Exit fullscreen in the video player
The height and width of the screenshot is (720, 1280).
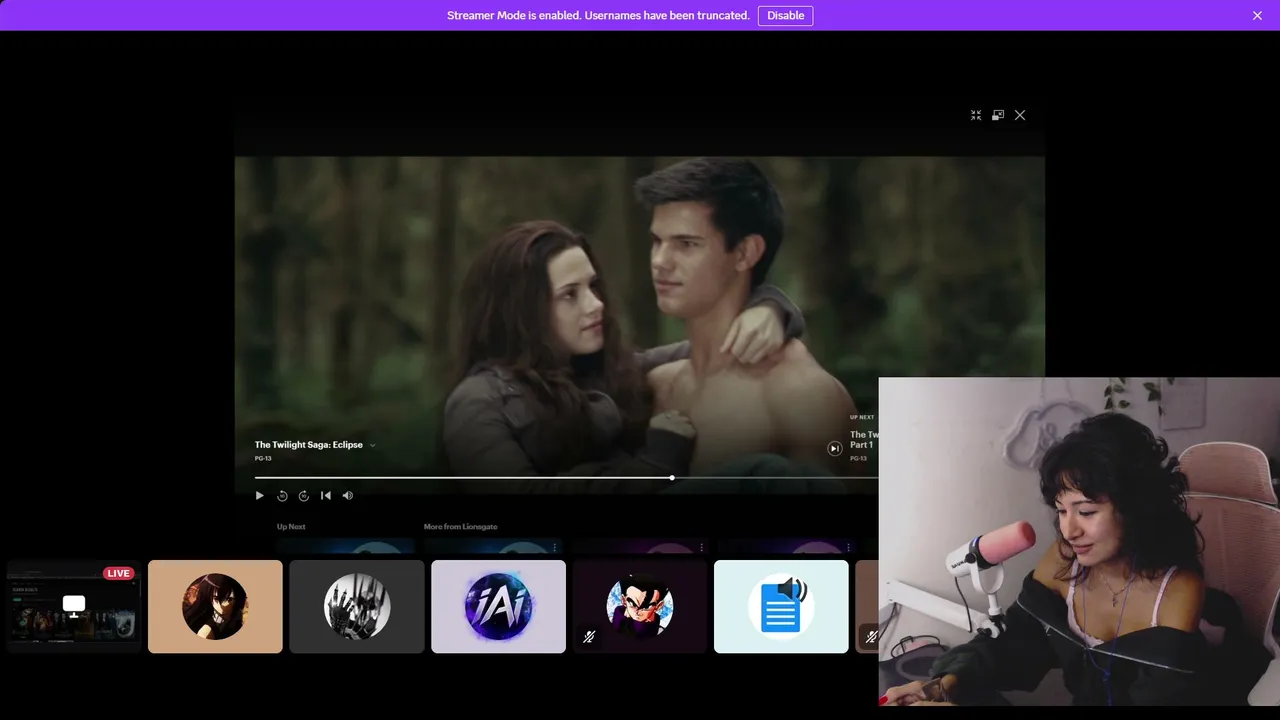click(x=976, y=115)
